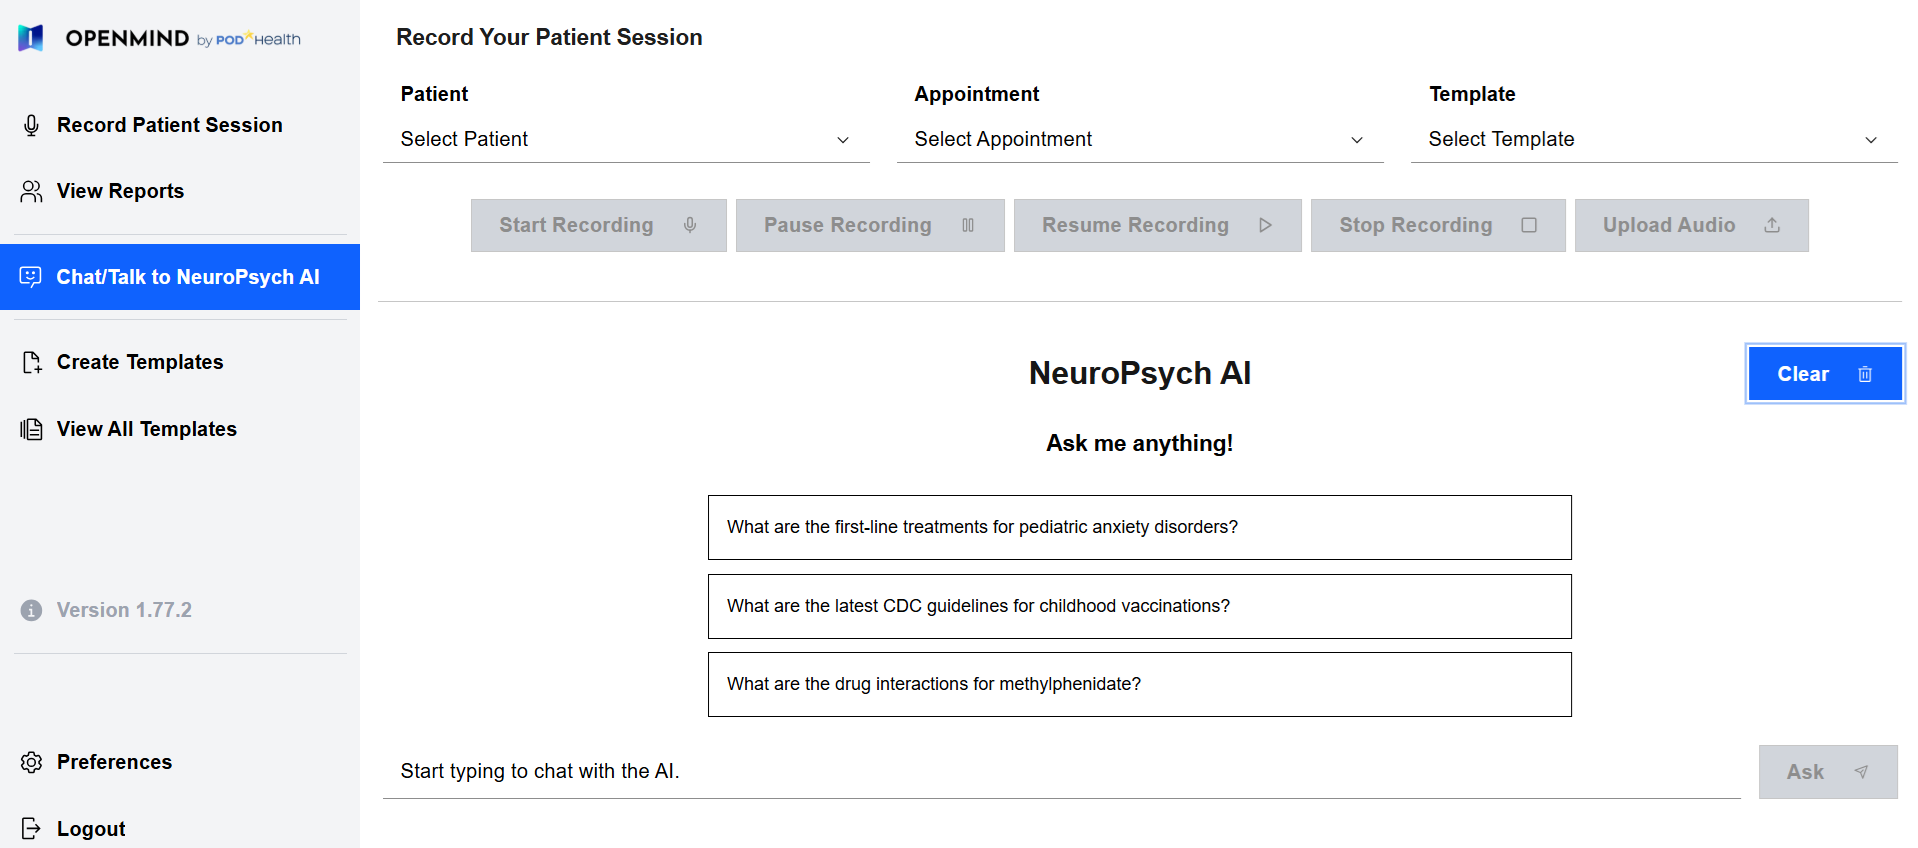Focus the chat message input field

(1060, 771)
